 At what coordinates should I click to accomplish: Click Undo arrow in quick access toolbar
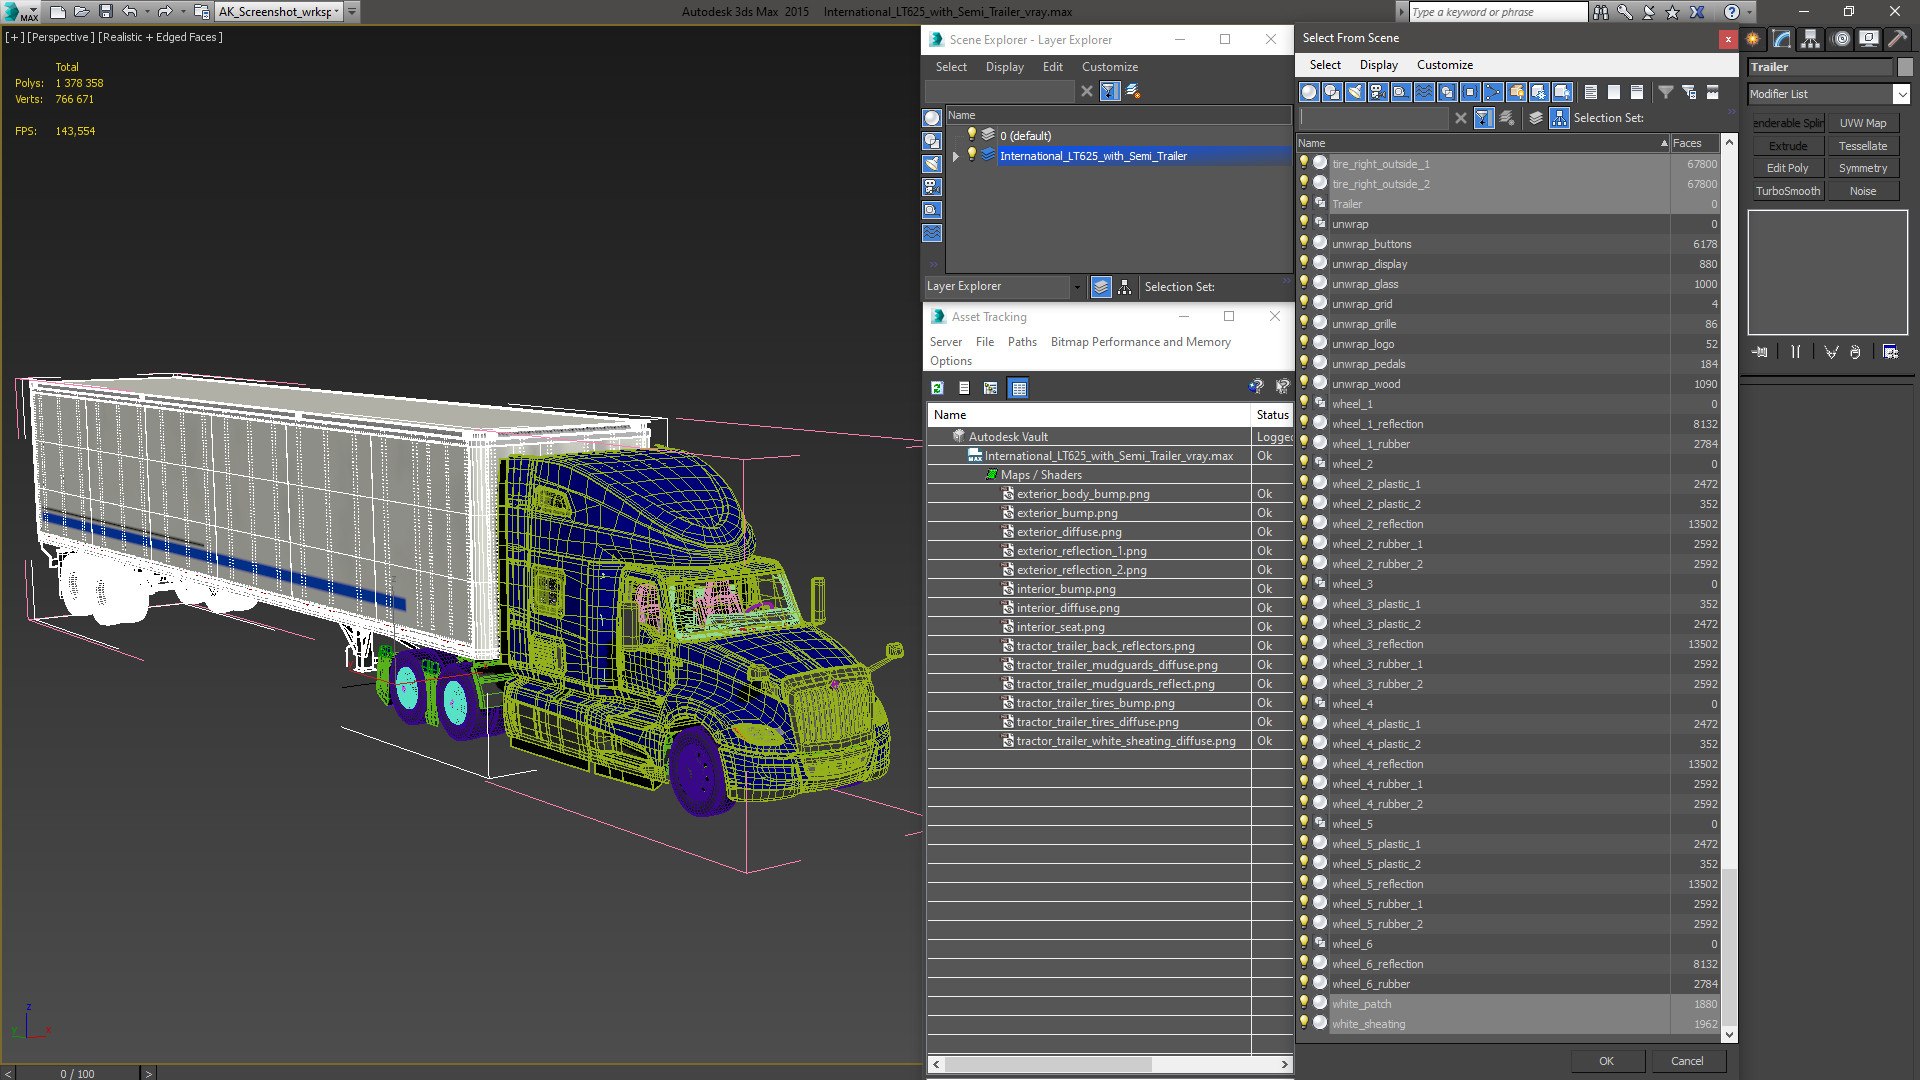pyautogui.click(x=130, y=12)
